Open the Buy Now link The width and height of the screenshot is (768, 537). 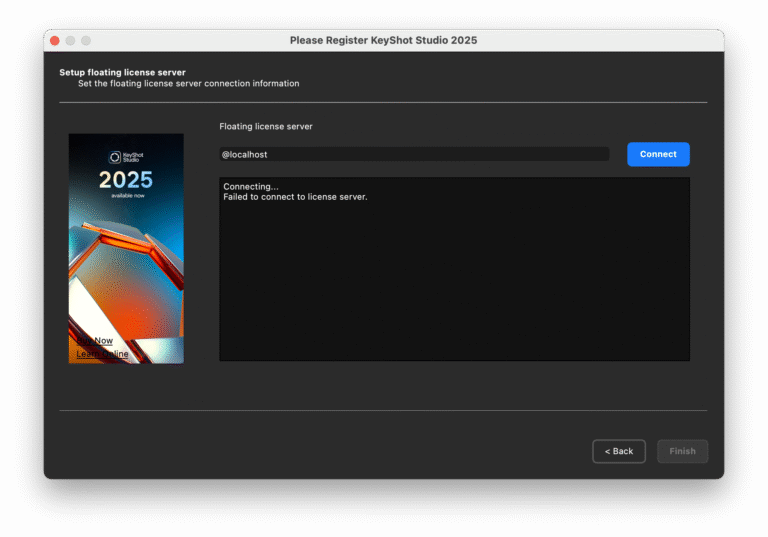tap(95, 341)
